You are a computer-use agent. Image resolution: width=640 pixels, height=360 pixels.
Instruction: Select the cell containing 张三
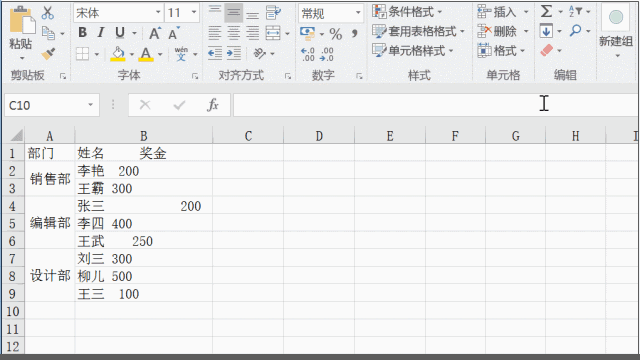tap(144, 206)
